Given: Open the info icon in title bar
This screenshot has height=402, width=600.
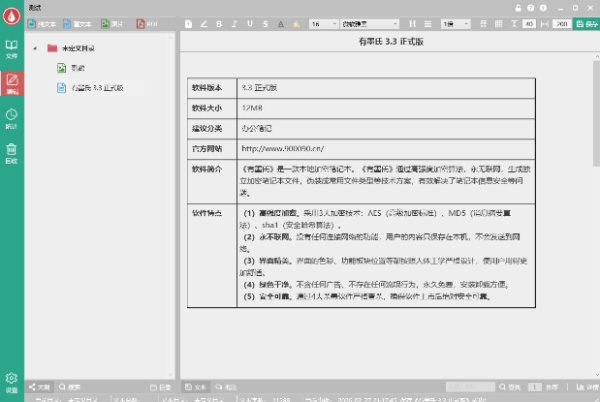Looking at the screenshot, I should tap(543, 8).
